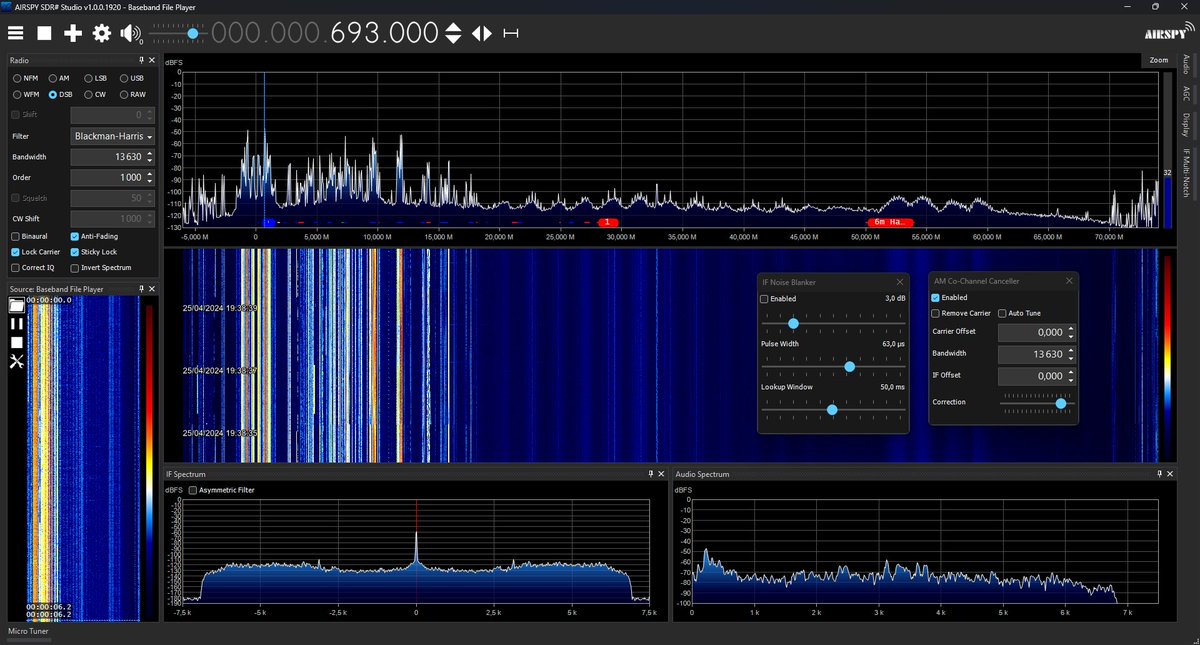Open the Blackman-Harris filter dropdown
The width and height of the screenshot is (1200, 645).
[x=113, y=135]
